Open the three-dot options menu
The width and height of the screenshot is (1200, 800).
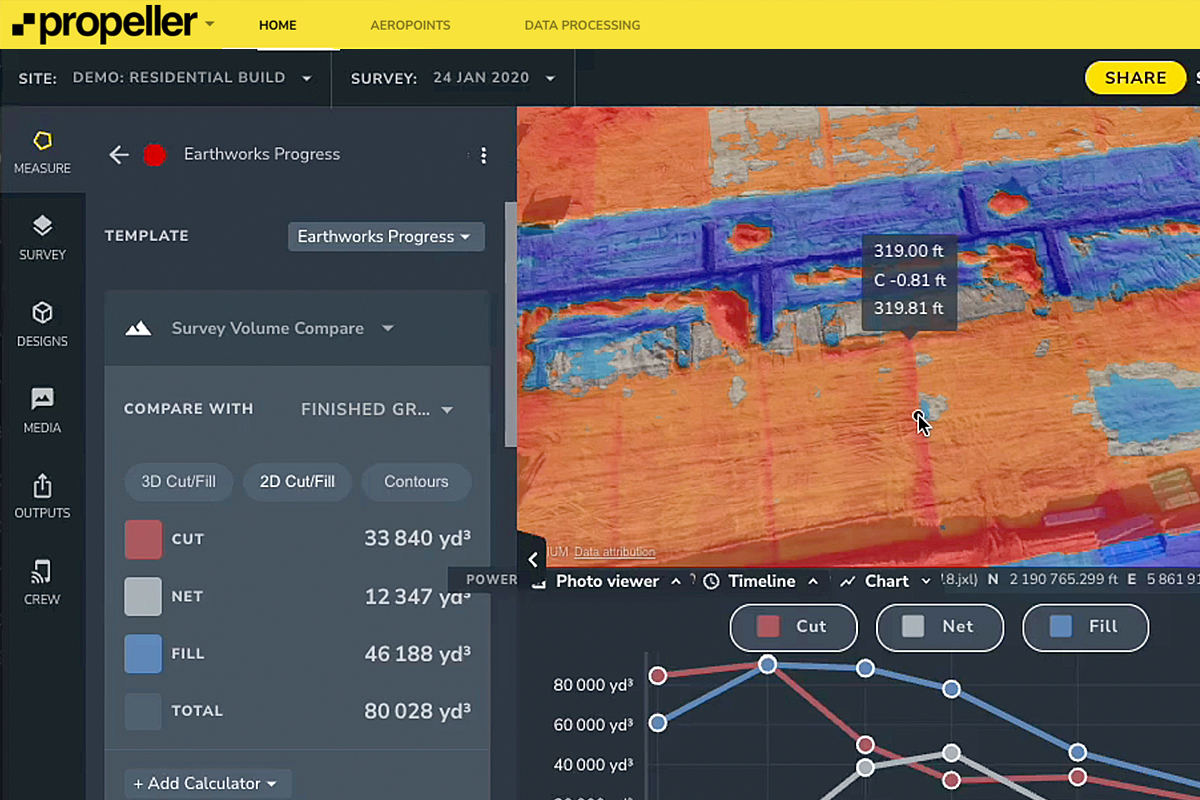click(x=484, y=155)
